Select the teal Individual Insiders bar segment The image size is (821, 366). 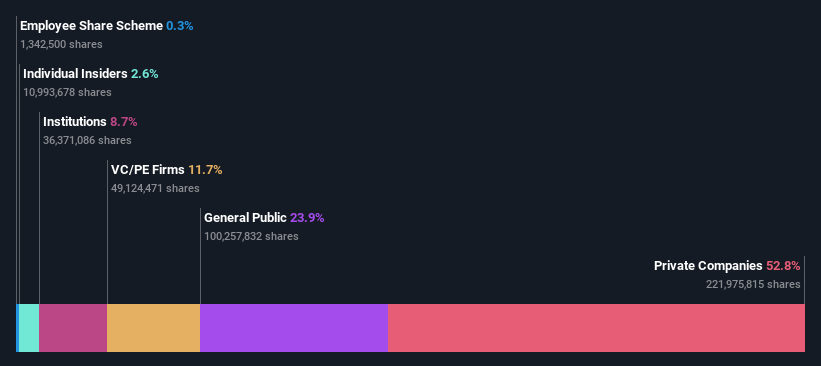pos(29,328)
